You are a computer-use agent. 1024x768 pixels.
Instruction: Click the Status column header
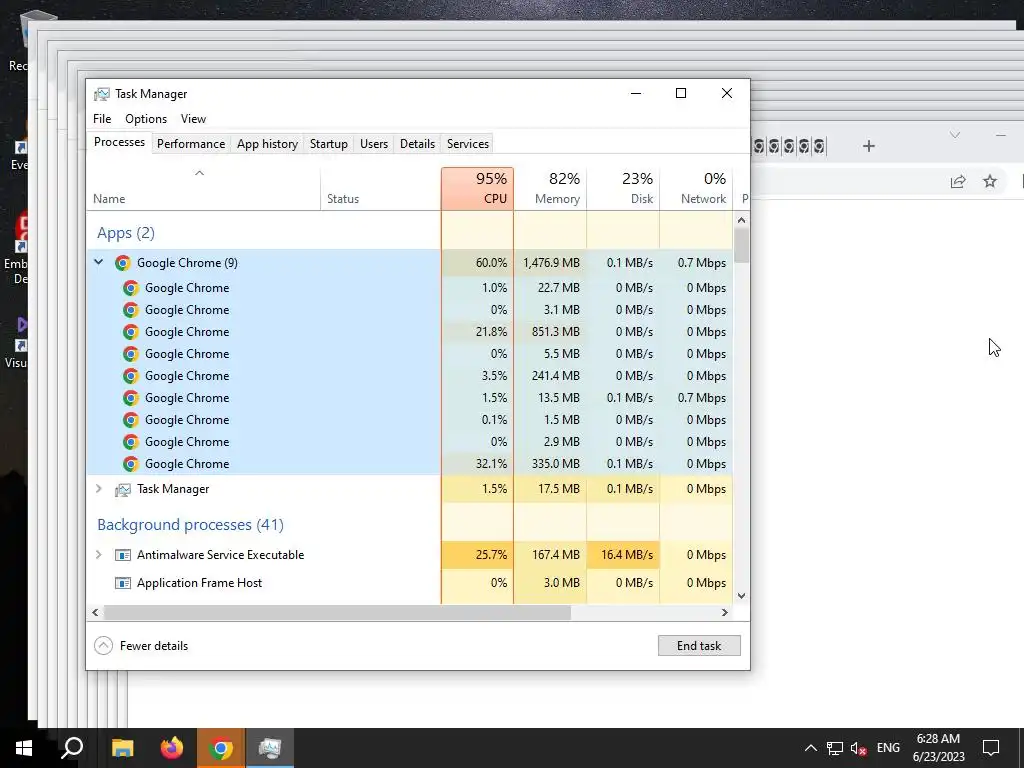(x=381, y=189)
